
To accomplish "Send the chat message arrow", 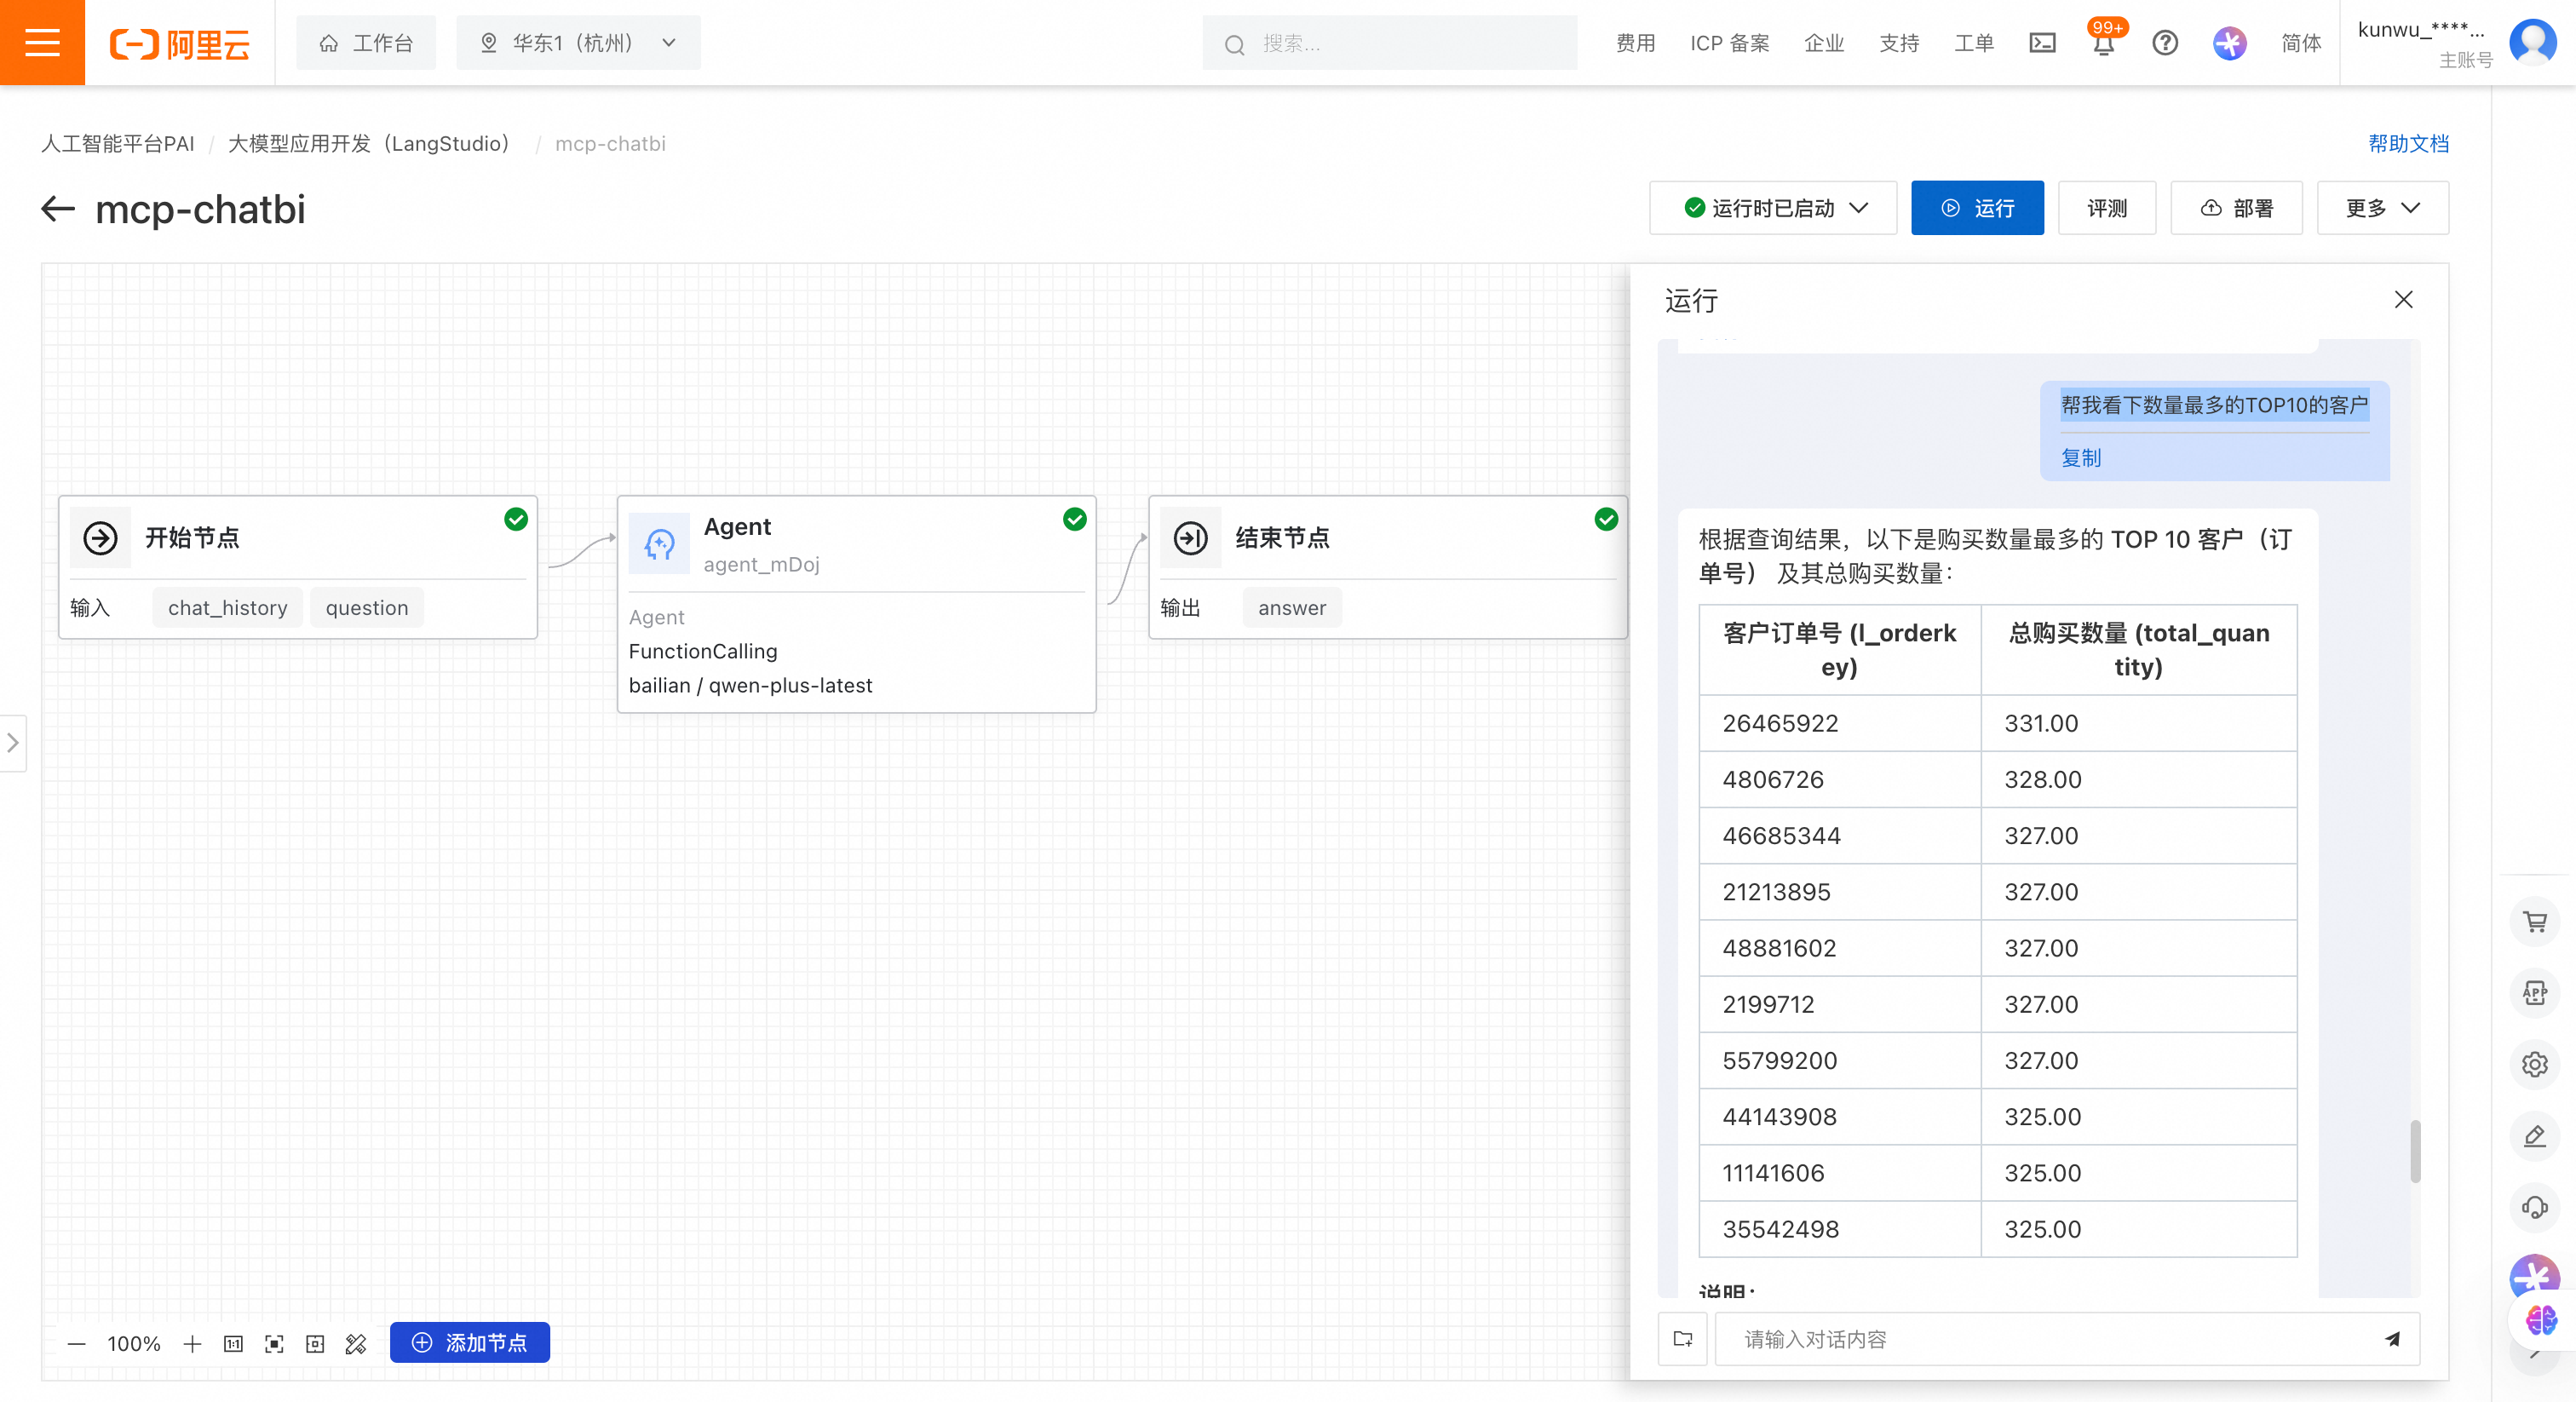I will click(2393, 1339).
